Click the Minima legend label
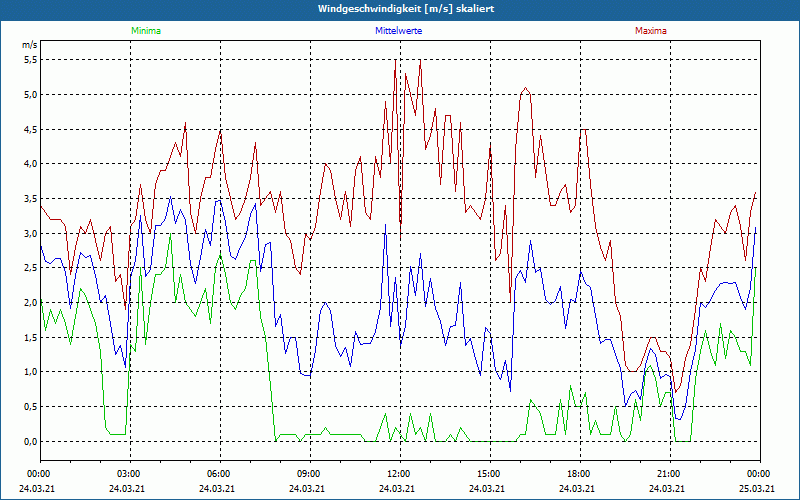This screenshot has height=500, width=800. (145, 31)
